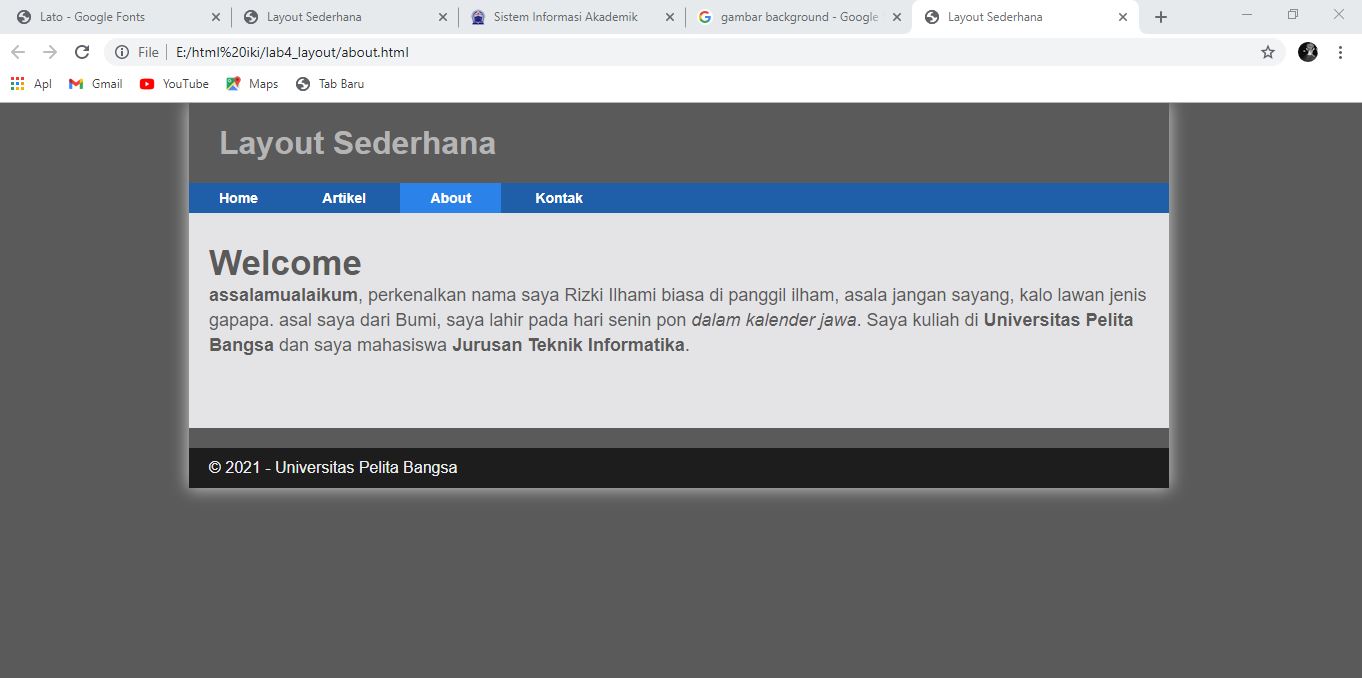The height and width of the screenshot is (678, 1362).
Task: Open the YouTube bookmark
Action: pyautogui.click(x=173, y=84)
